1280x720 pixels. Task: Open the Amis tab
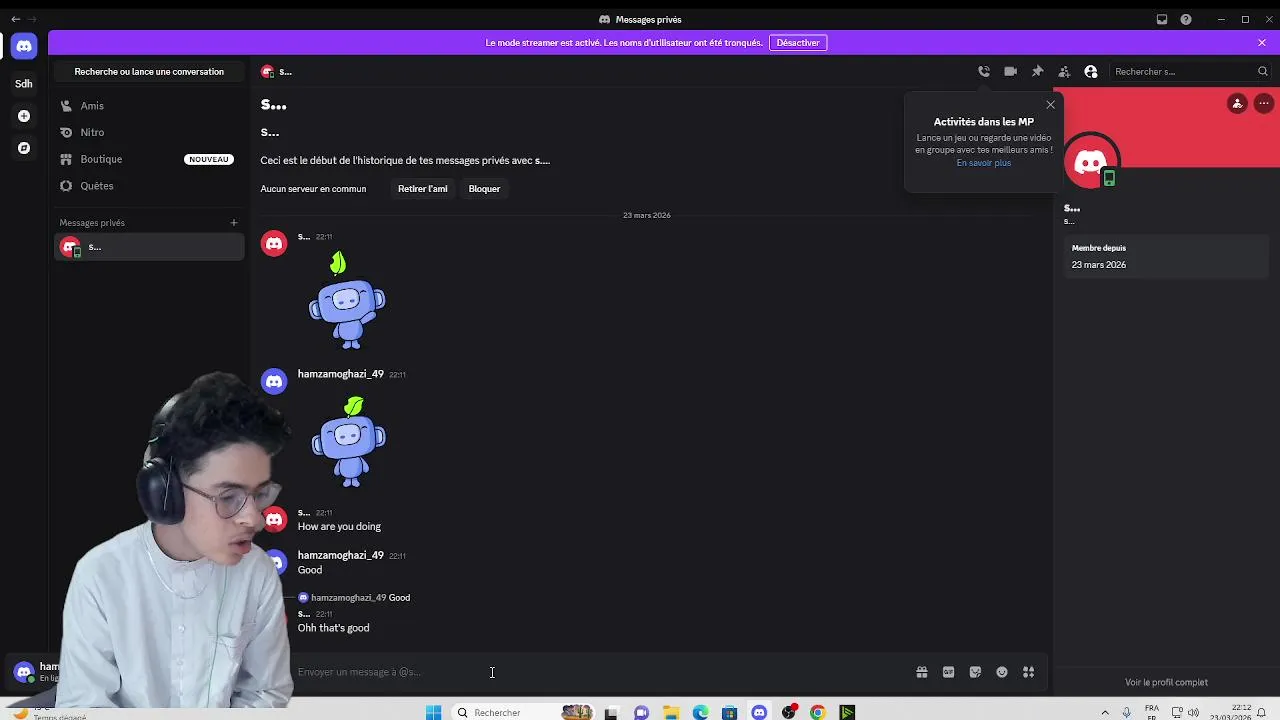[x=149, y=106]
